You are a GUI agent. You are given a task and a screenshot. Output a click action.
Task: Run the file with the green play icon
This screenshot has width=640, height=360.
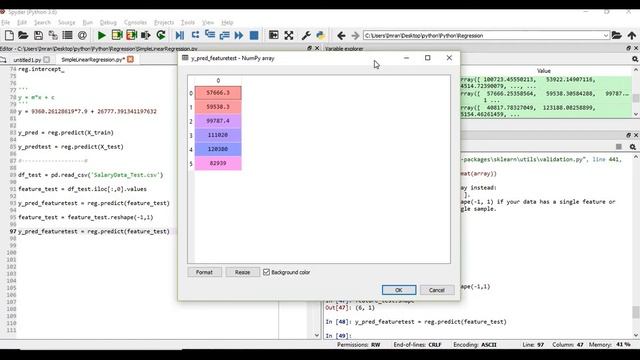point(102,36)
